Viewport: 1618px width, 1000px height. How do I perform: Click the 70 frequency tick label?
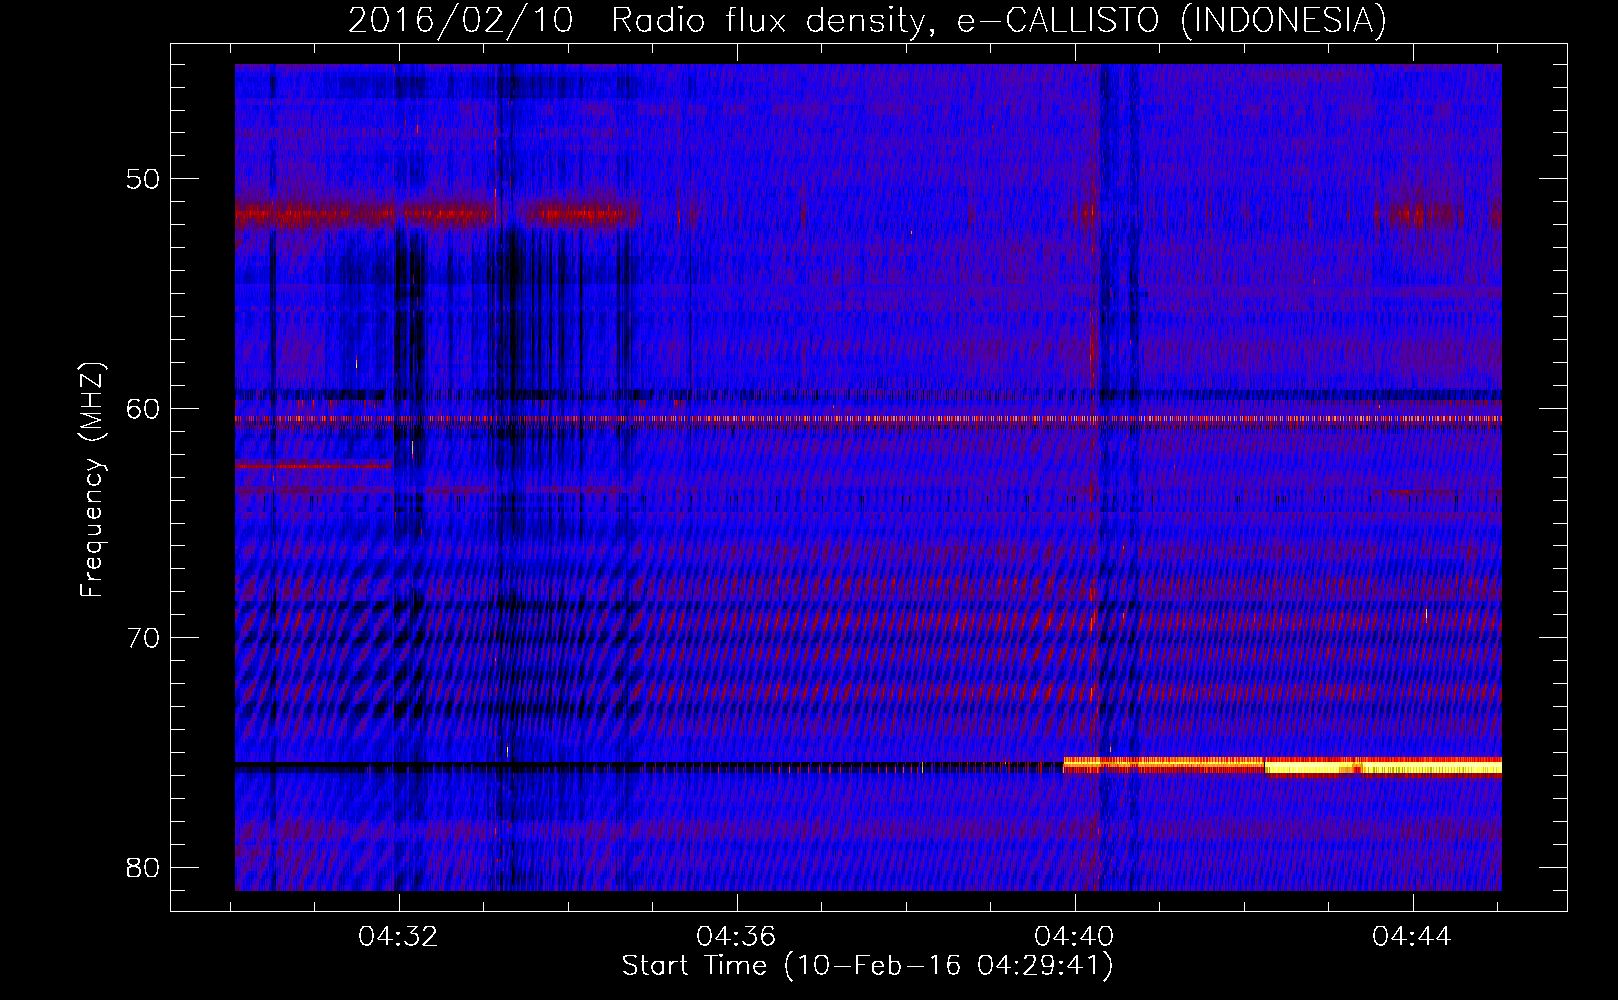pos(143,638)
